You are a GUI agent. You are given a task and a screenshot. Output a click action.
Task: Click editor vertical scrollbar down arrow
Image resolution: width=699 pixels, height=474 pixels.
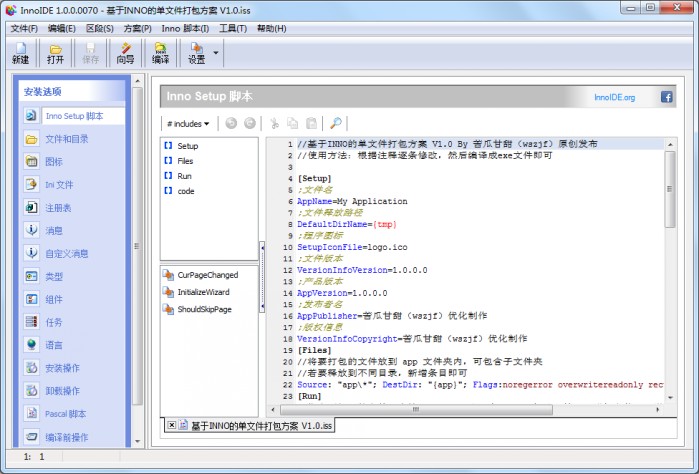point(670,397)
